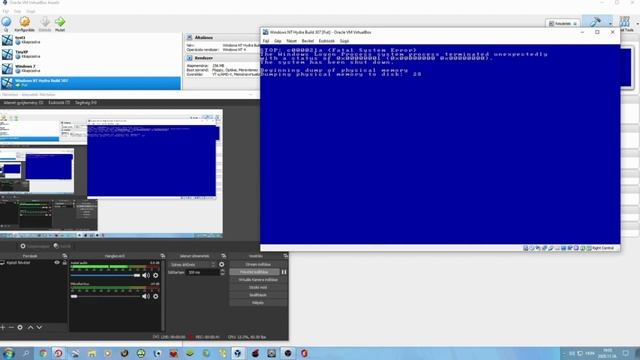
Task: Click the transition duration field in OBS
Action: (x=202, y=272)
